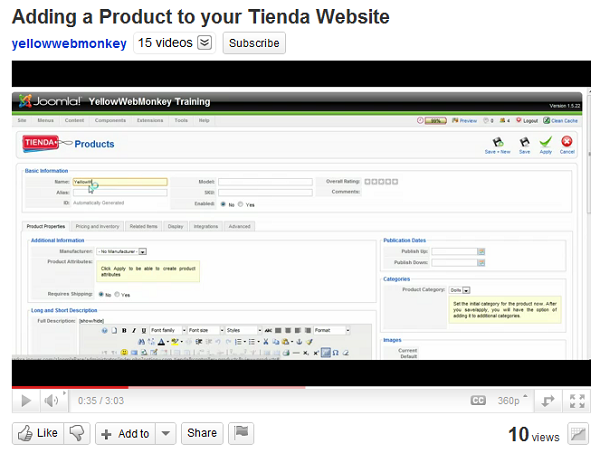Click in the Model field
This screenshot has height=453, width=600.
[266, 182]
